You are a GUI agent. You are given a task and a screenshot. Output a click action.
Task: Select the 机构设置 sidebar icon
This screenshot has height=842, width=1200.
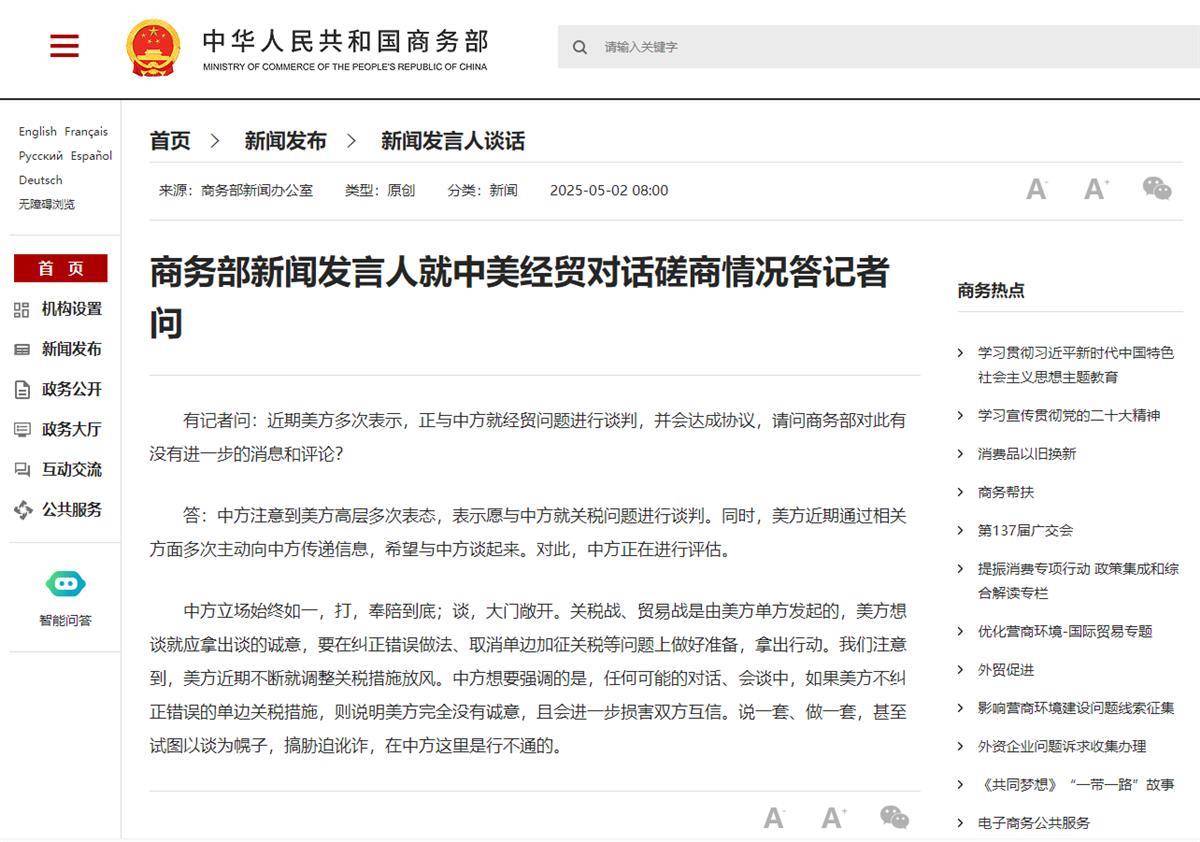pos(20,310)
